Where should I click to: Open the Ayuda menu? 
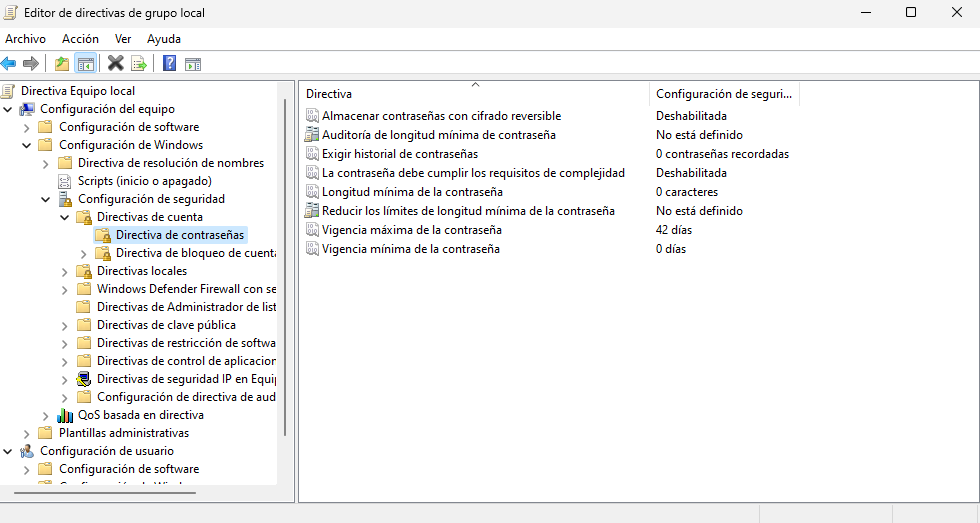click(x=164, y=39)
